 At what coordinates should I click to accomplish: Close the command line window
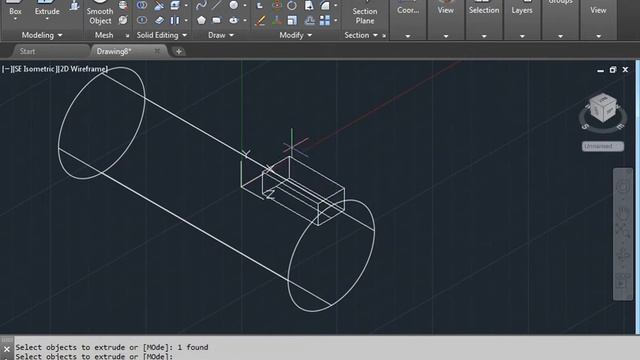pyautogui.click(x=7, y=349)
